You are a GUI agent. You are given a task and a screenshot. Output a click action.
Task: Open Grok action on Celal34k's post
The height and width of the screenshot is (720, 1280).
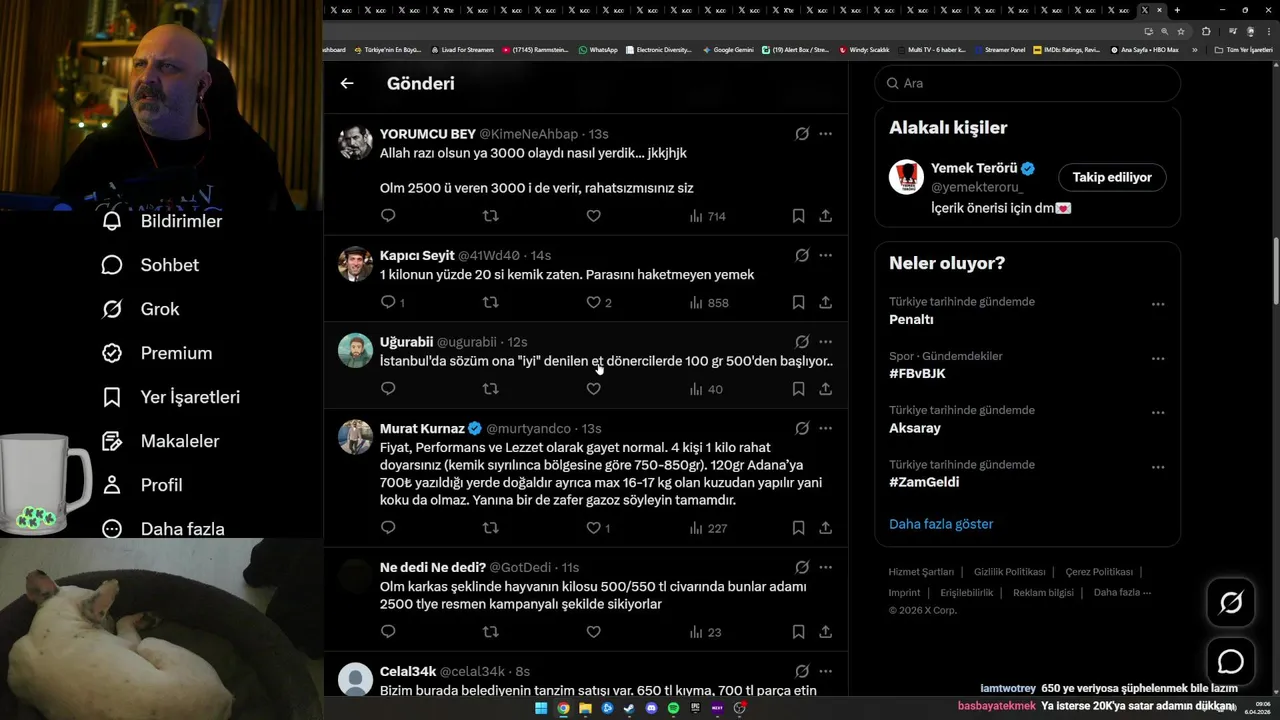[802, 671]
